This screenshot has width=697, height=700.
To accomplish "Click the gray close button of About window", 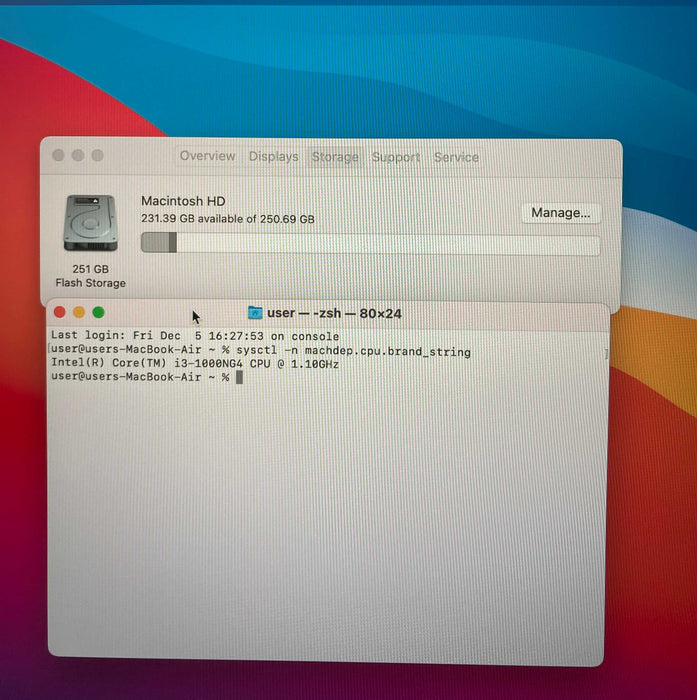I will (58, 155).
